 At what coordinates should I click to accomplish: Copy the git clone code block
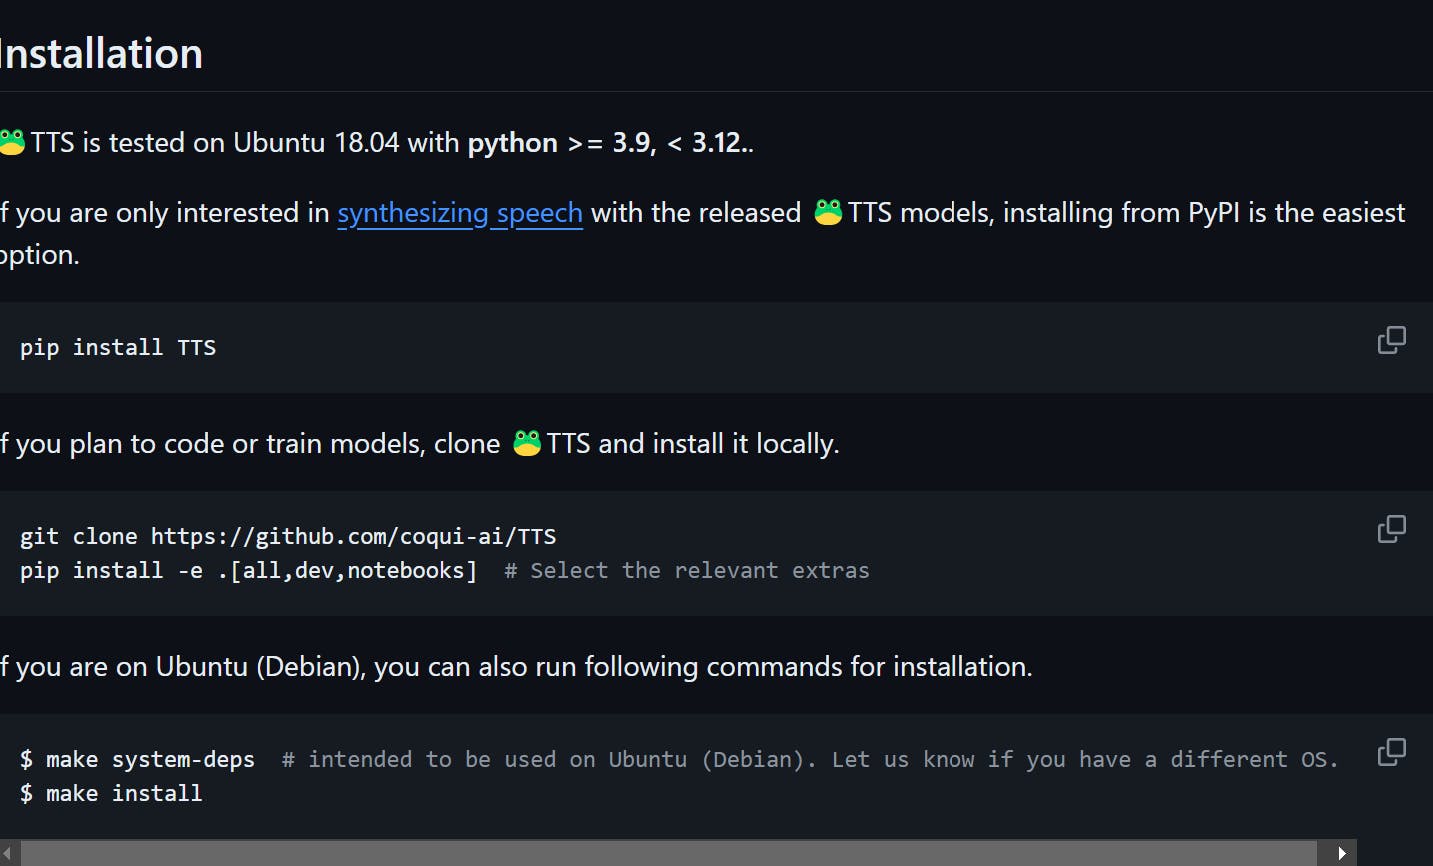1391,529
